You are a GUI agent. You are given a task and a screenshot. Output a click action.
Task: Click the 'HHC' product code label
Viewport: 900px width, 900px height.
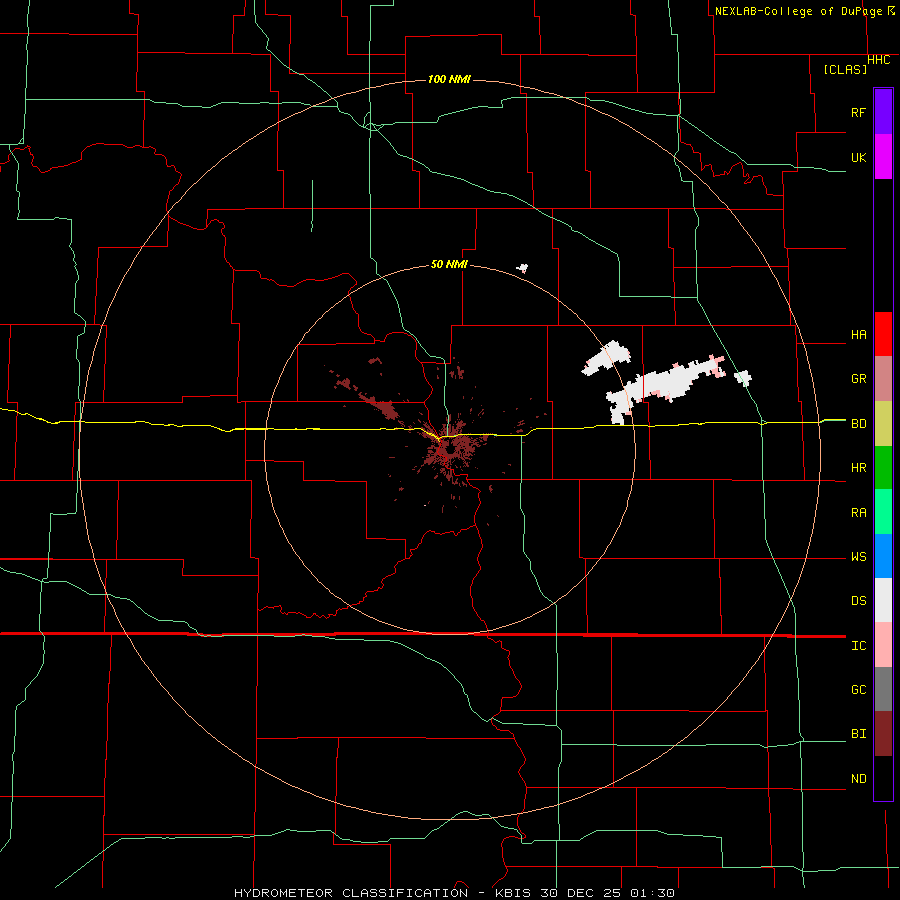[x=879, y=60]
